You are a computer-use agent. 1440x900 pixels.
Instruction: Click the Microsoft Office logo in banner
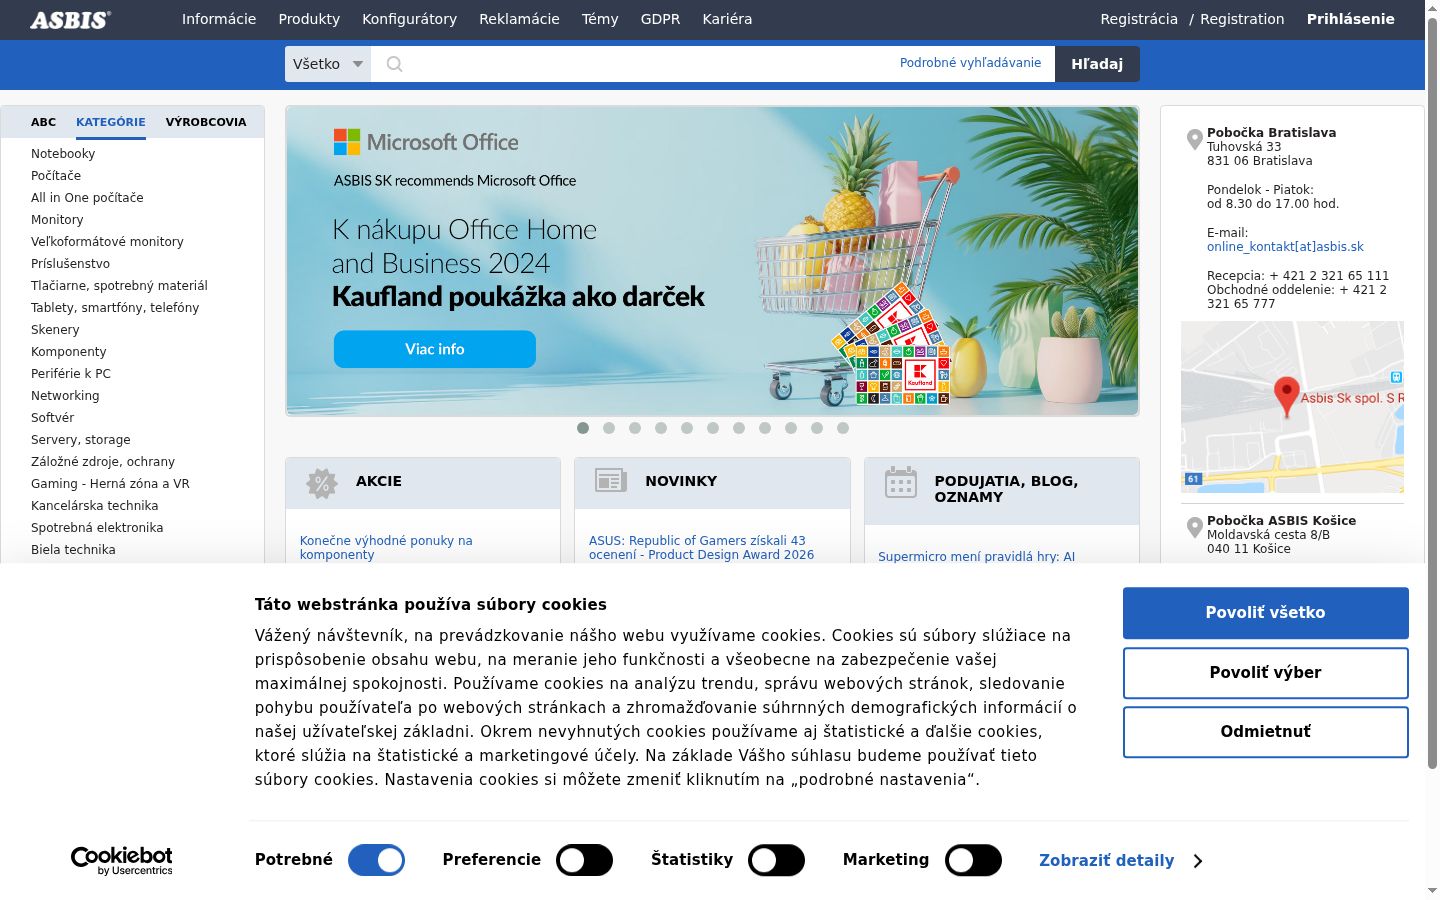426,142
